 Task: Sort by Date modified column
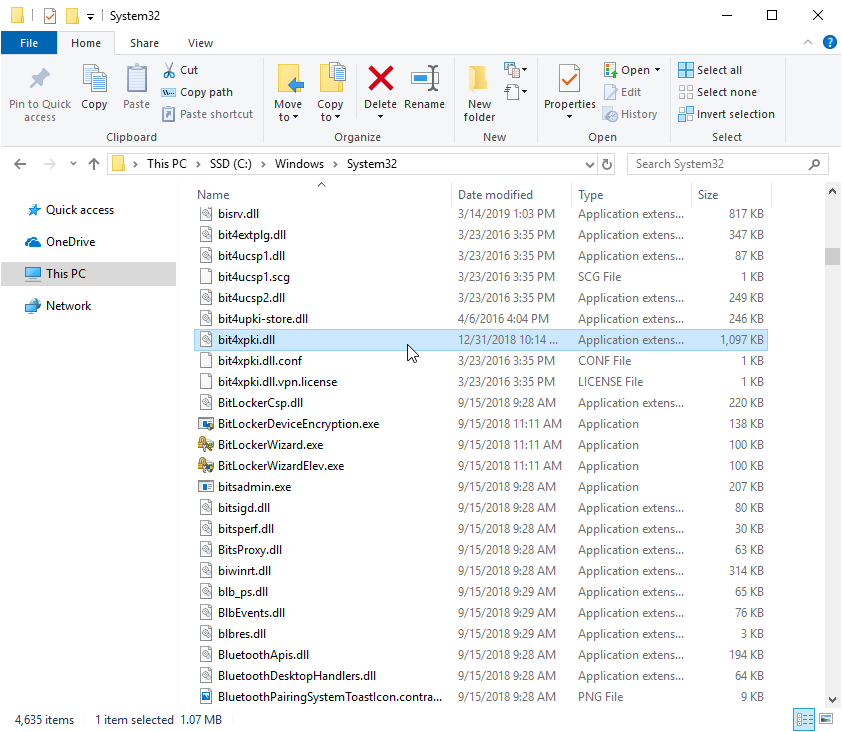pos(495,195)
